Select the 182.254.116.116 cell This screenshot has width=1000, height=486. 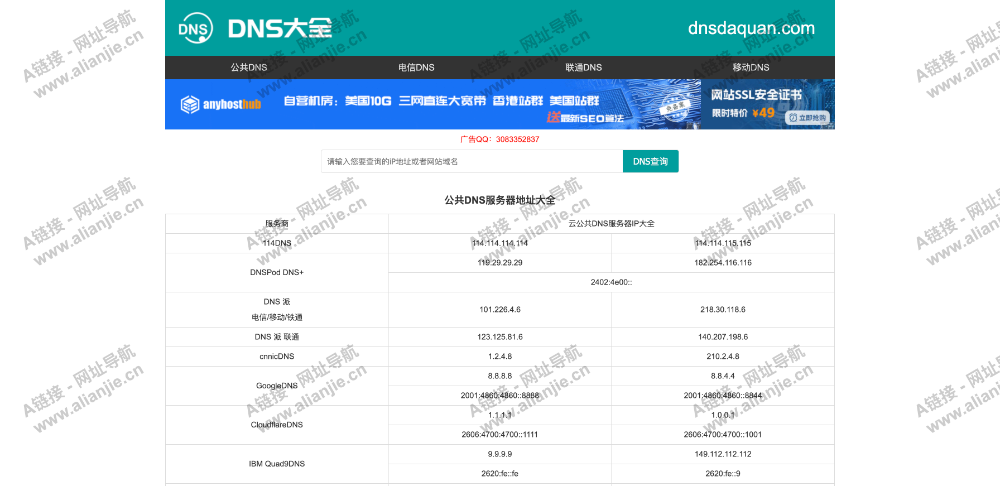(x=723, y=263)
